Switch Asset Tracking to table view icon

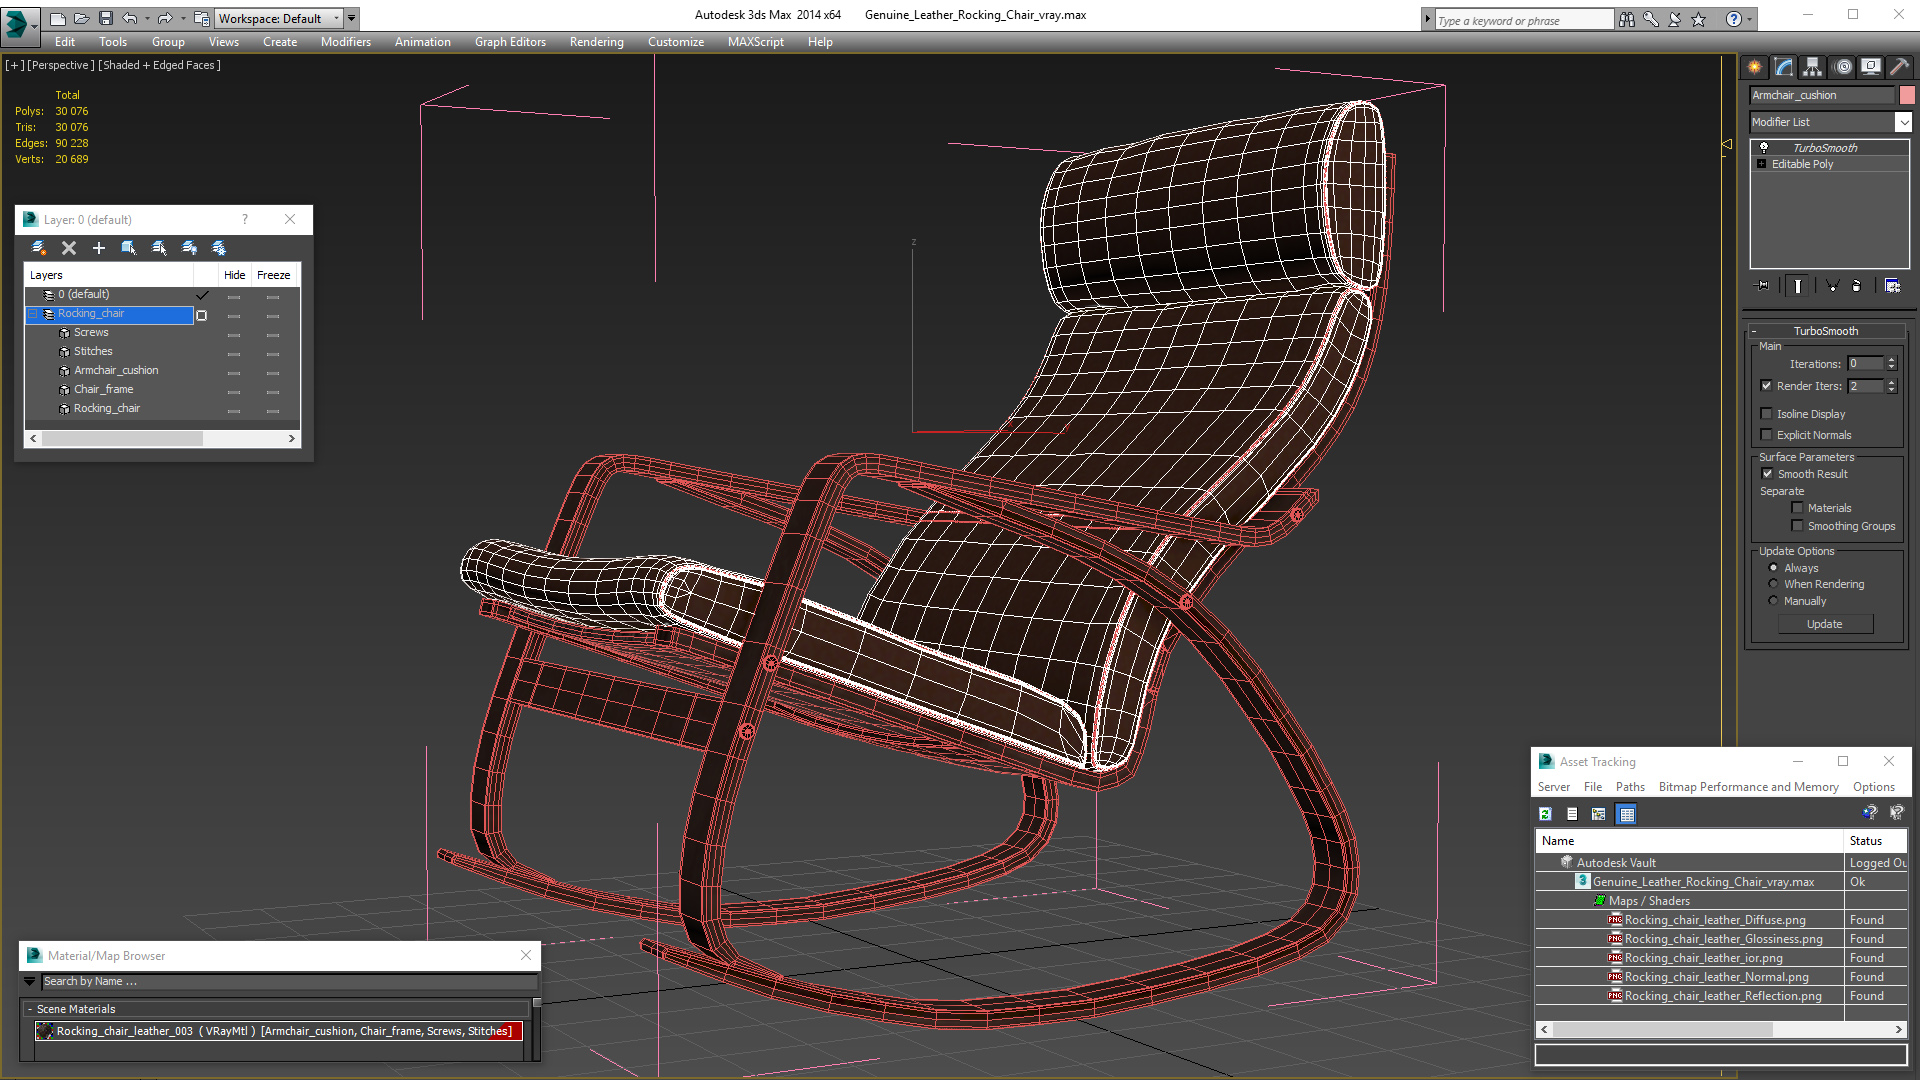pyautogui.click(x=1627, y=814)
